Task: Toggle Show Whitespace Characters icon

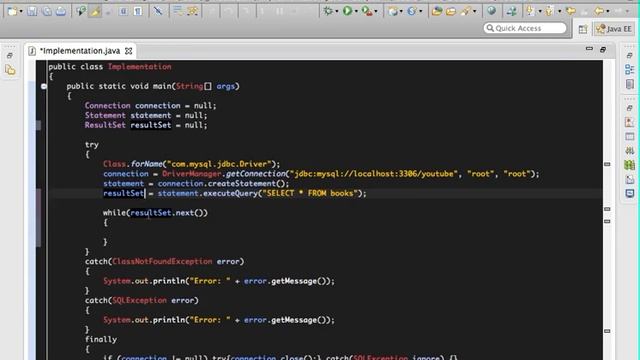Action: 138,11
